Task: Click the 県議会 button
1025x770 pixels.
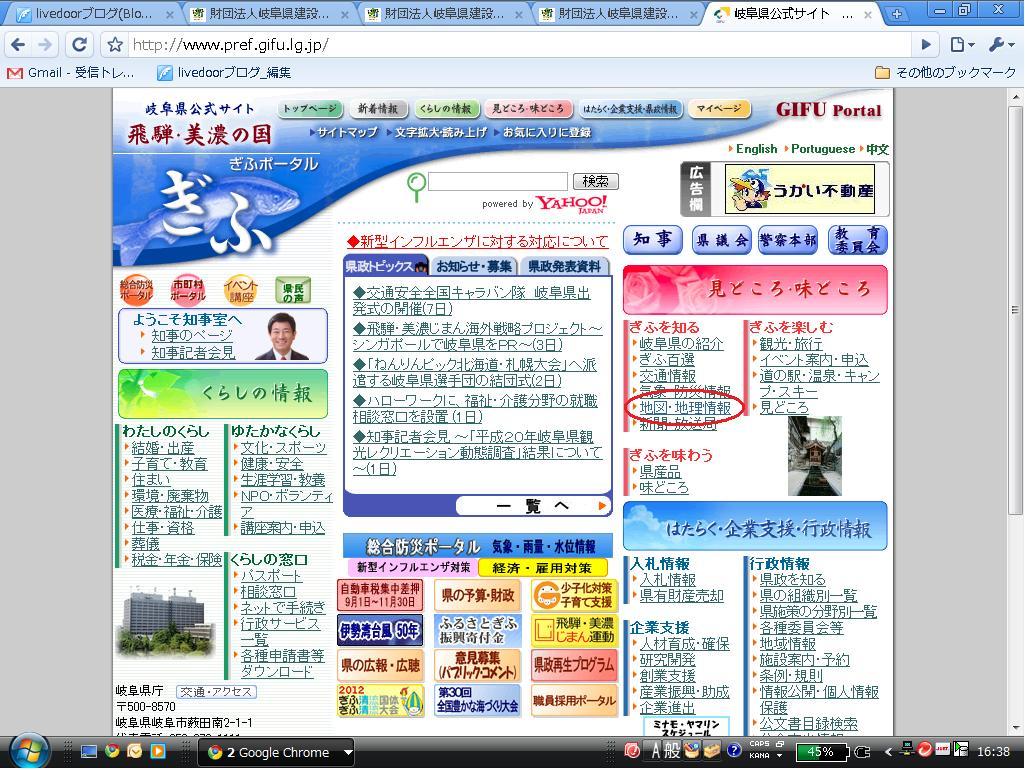Action: pyautogui.click(x=722, y=240)
